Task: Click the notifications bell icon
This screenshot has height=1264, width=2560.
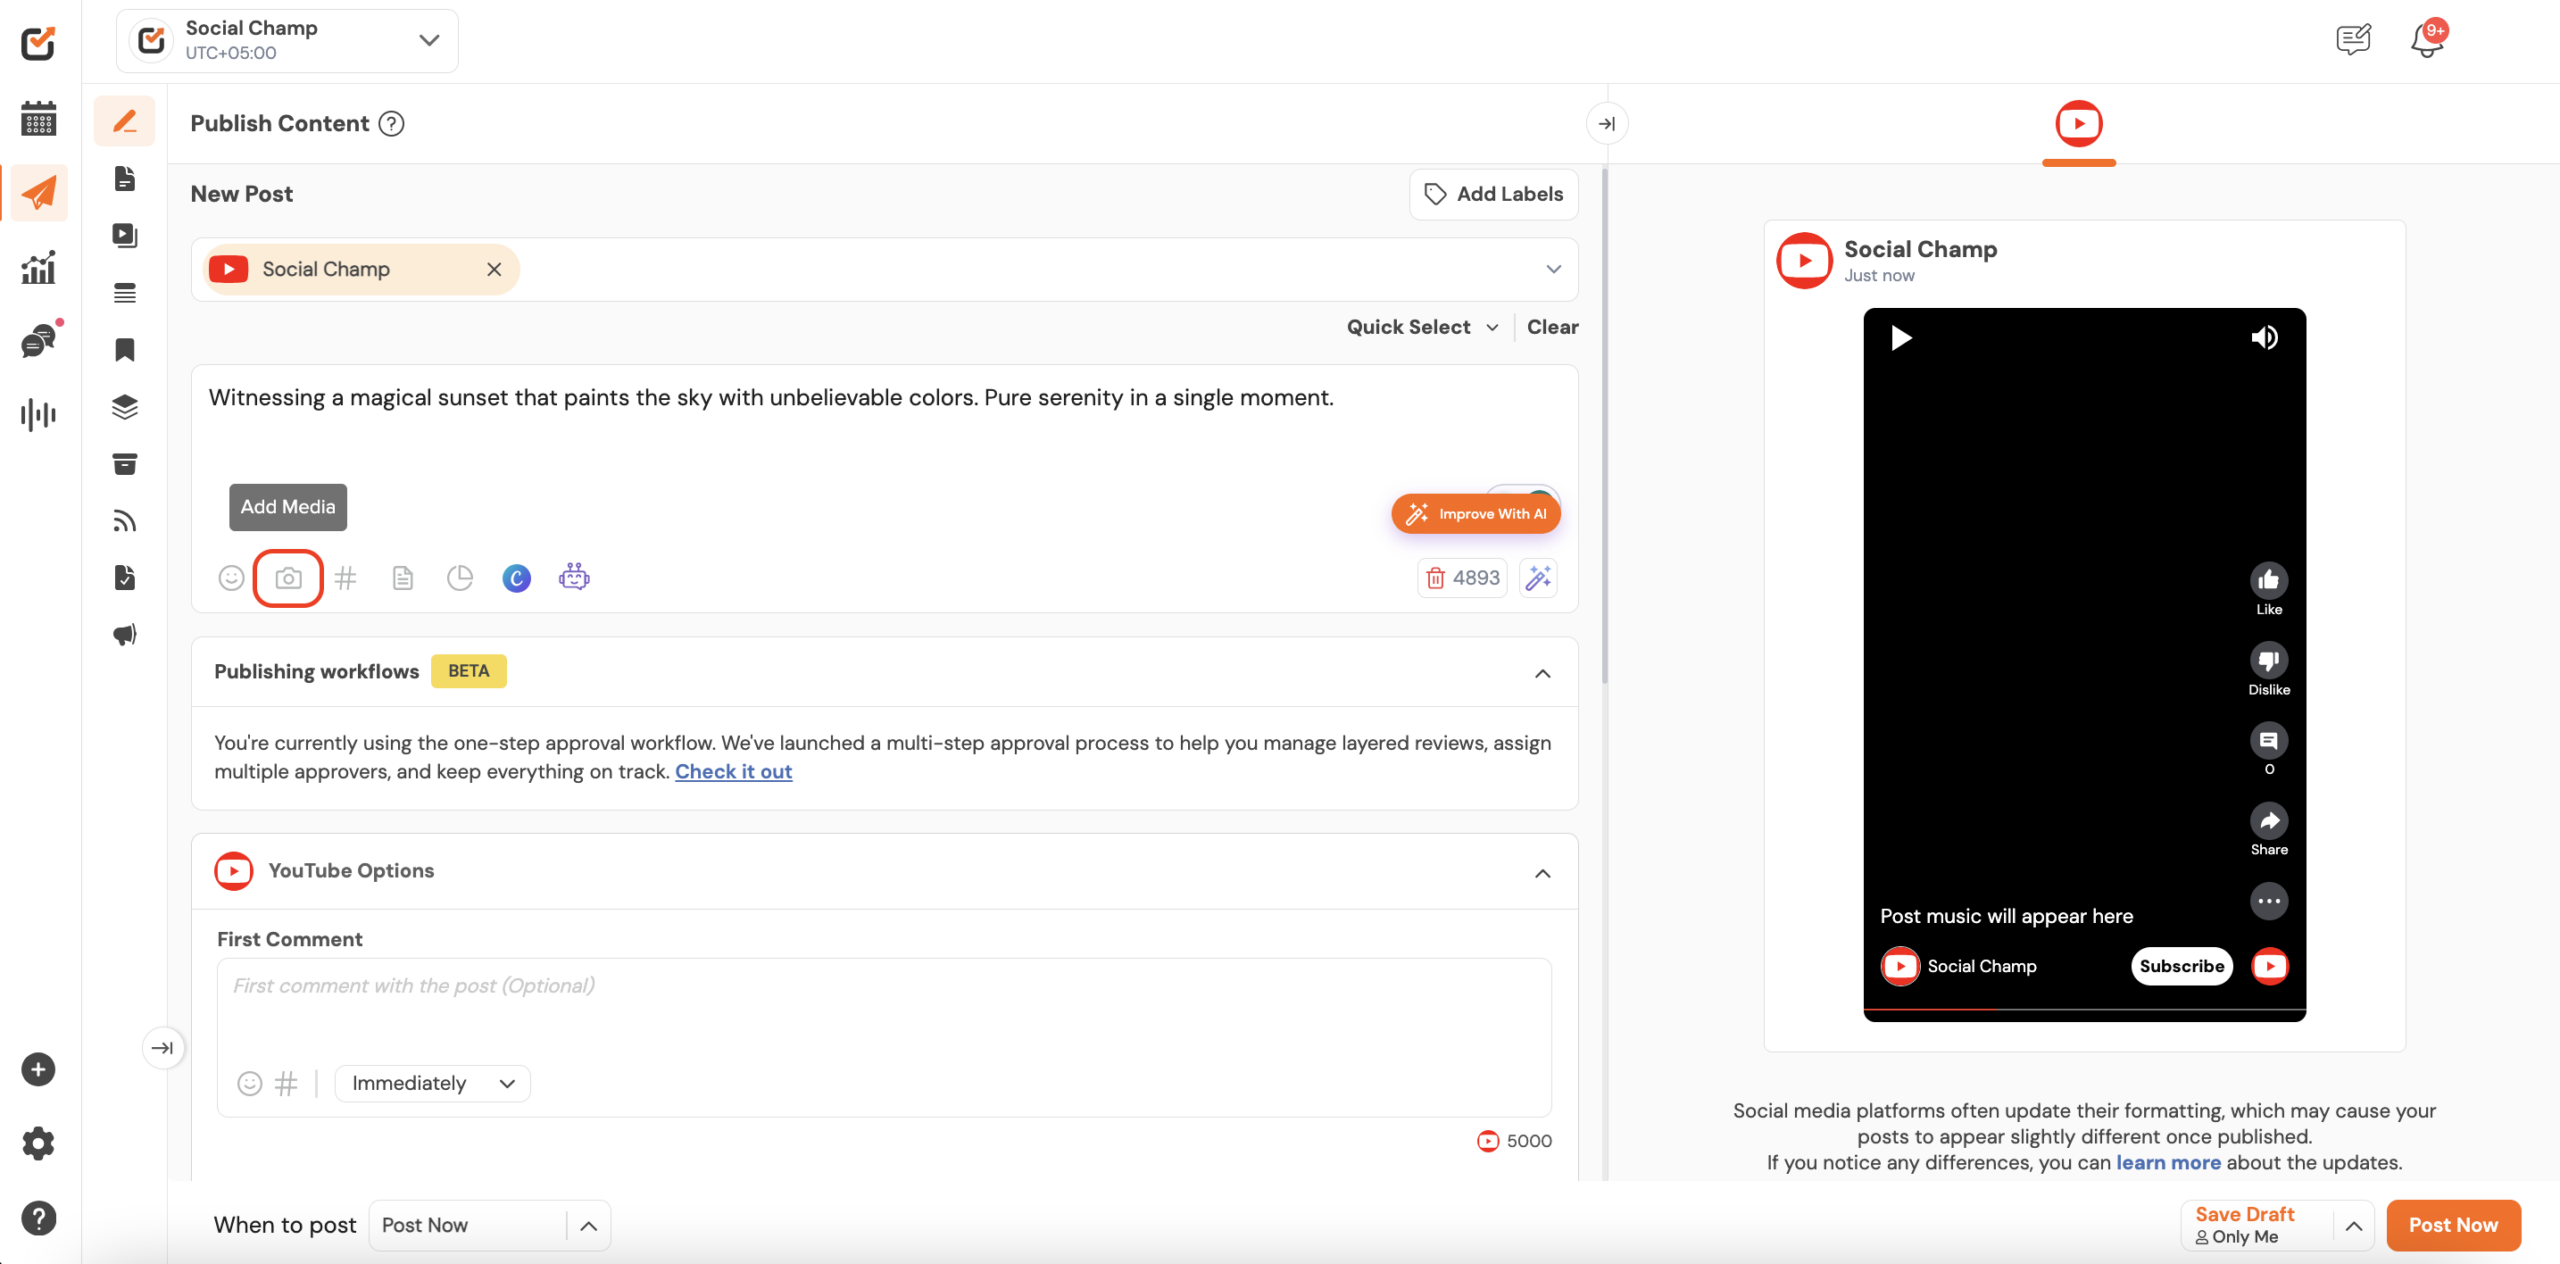Action: (x=2426, y=40)
